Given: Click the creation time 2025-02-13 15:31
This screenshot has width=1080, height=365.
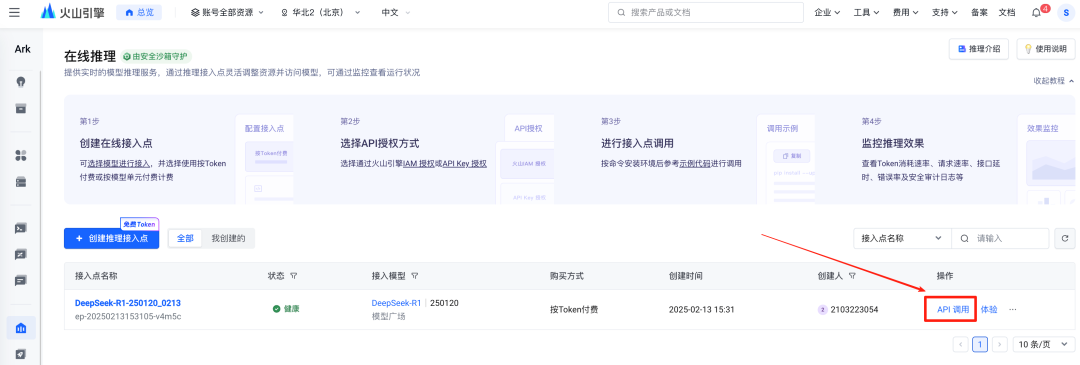Looking at the screenshot, I should point(701,310).
